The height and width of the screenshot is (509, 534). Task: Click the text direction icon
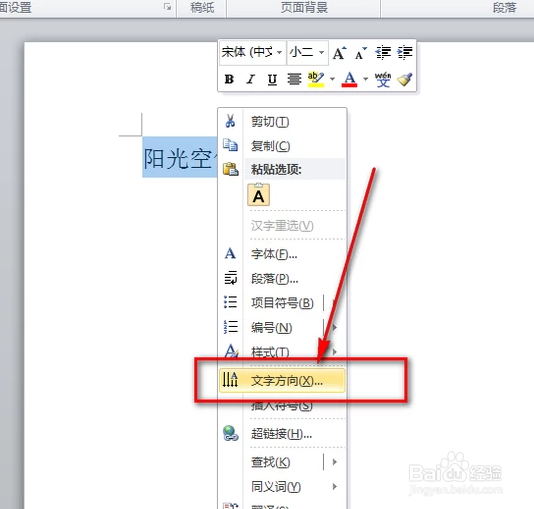coord(230,380)
